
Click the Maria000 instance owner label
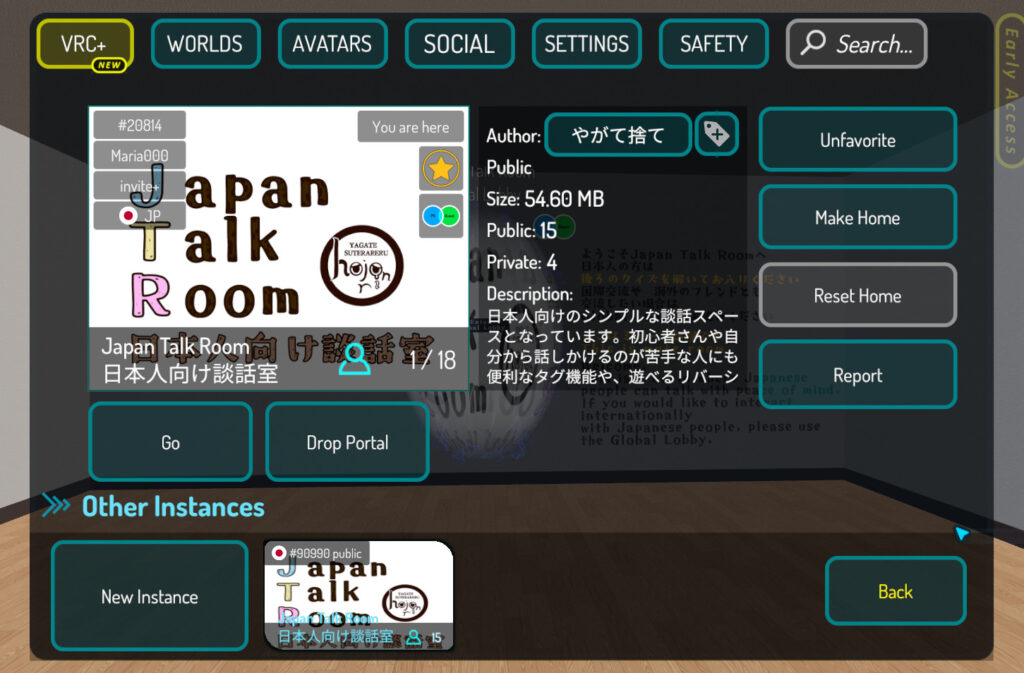(140, 155)
